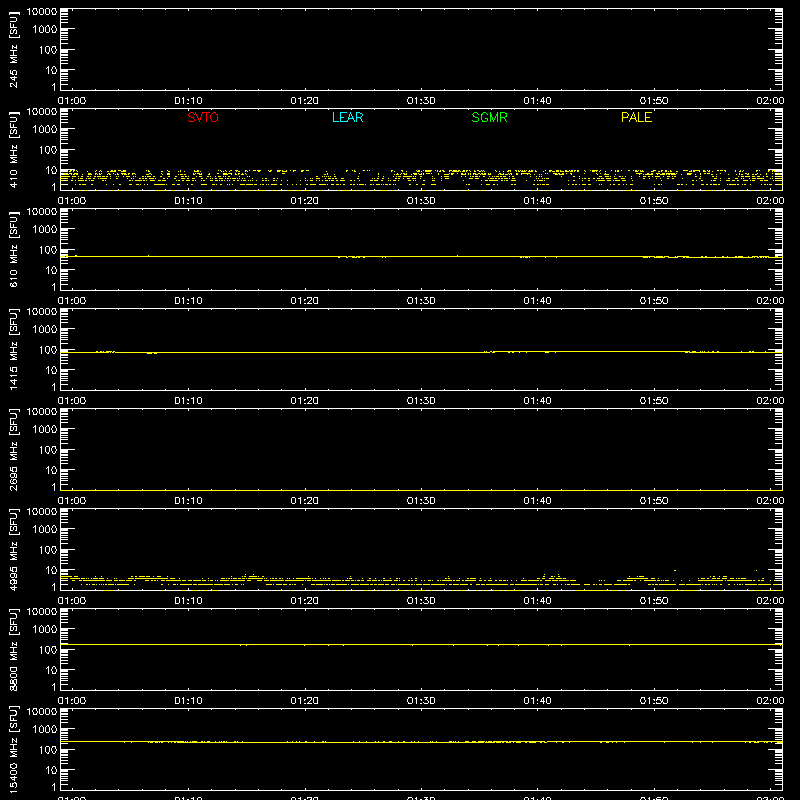Click 02:00 time label below 245 MHz panel
Screen dimensions: 800x800
(770, 101)
